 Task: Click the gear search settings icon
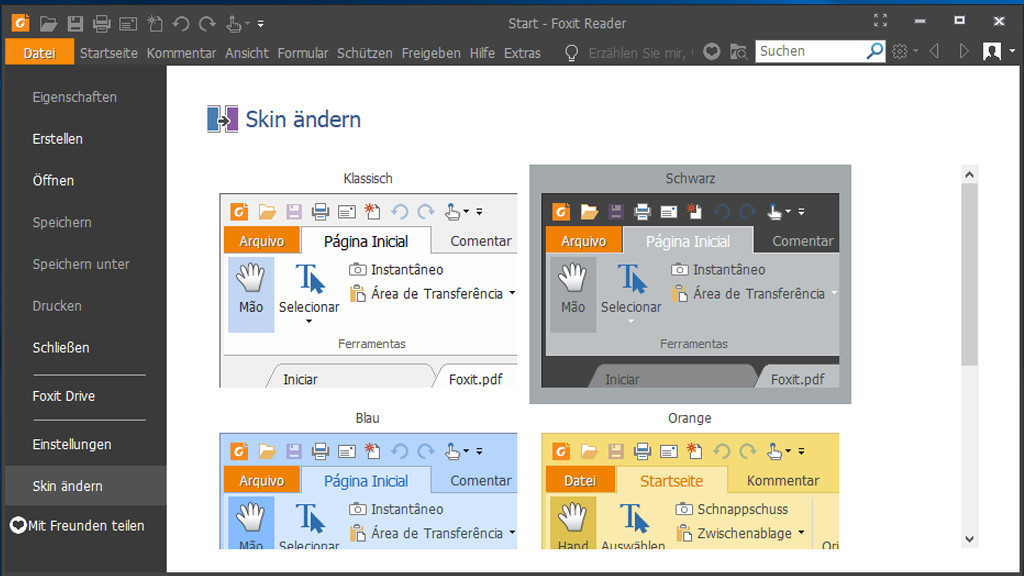[x=900, y=51]
